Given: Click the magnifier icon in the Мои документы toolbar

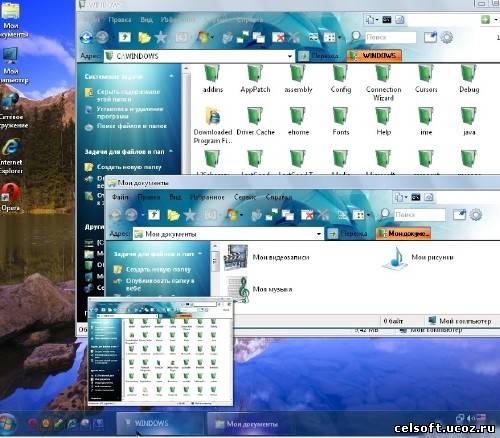Looking at the screenshot, I should click(x=385, y=214).
